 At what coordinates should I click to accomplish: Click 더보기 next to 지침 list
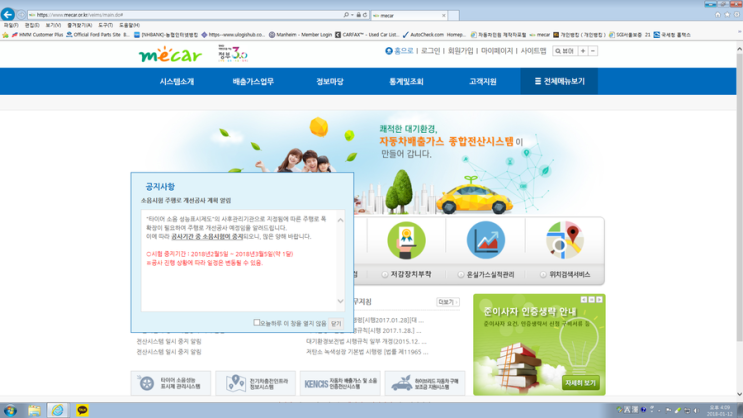point(447,302)
